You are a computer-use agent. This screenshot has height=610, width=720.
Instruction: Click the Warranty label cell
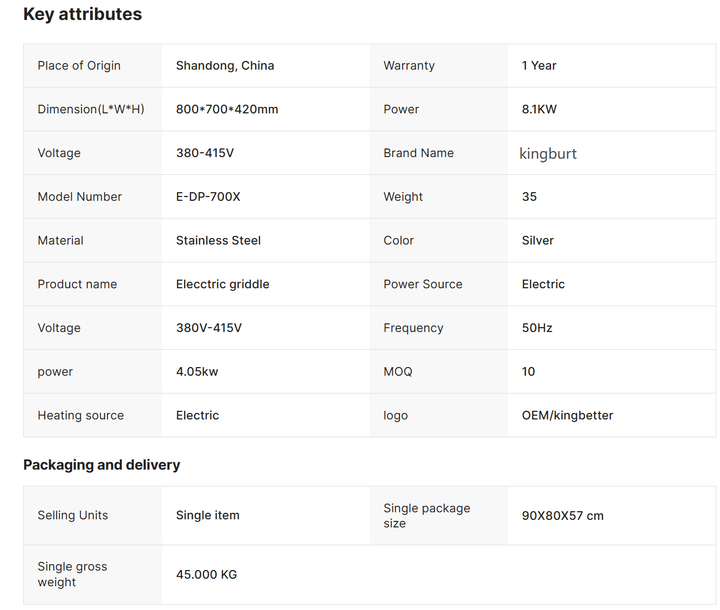pos(439,66)
